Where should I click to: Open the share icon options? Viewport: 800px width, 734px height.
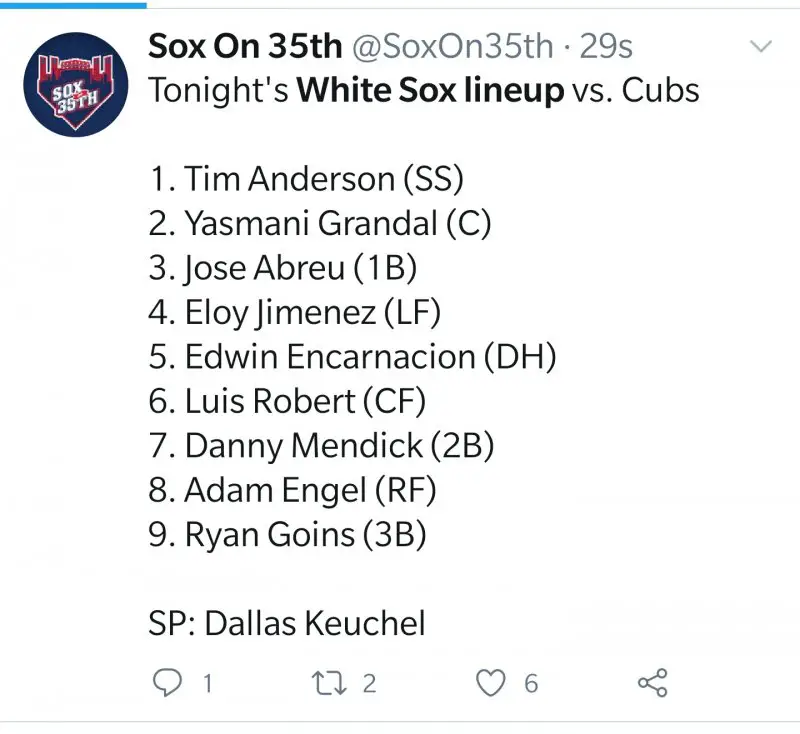(x=652, y=683)
